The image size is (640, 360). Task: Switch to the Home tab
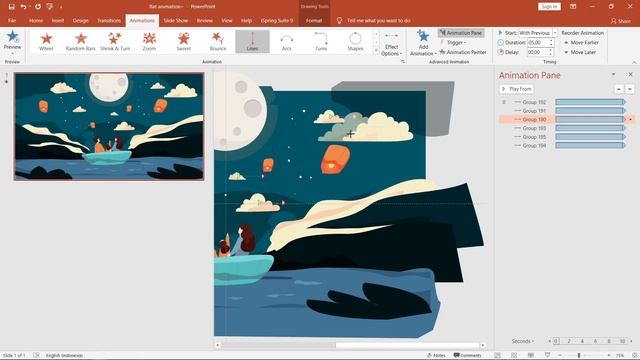[36, 20]
